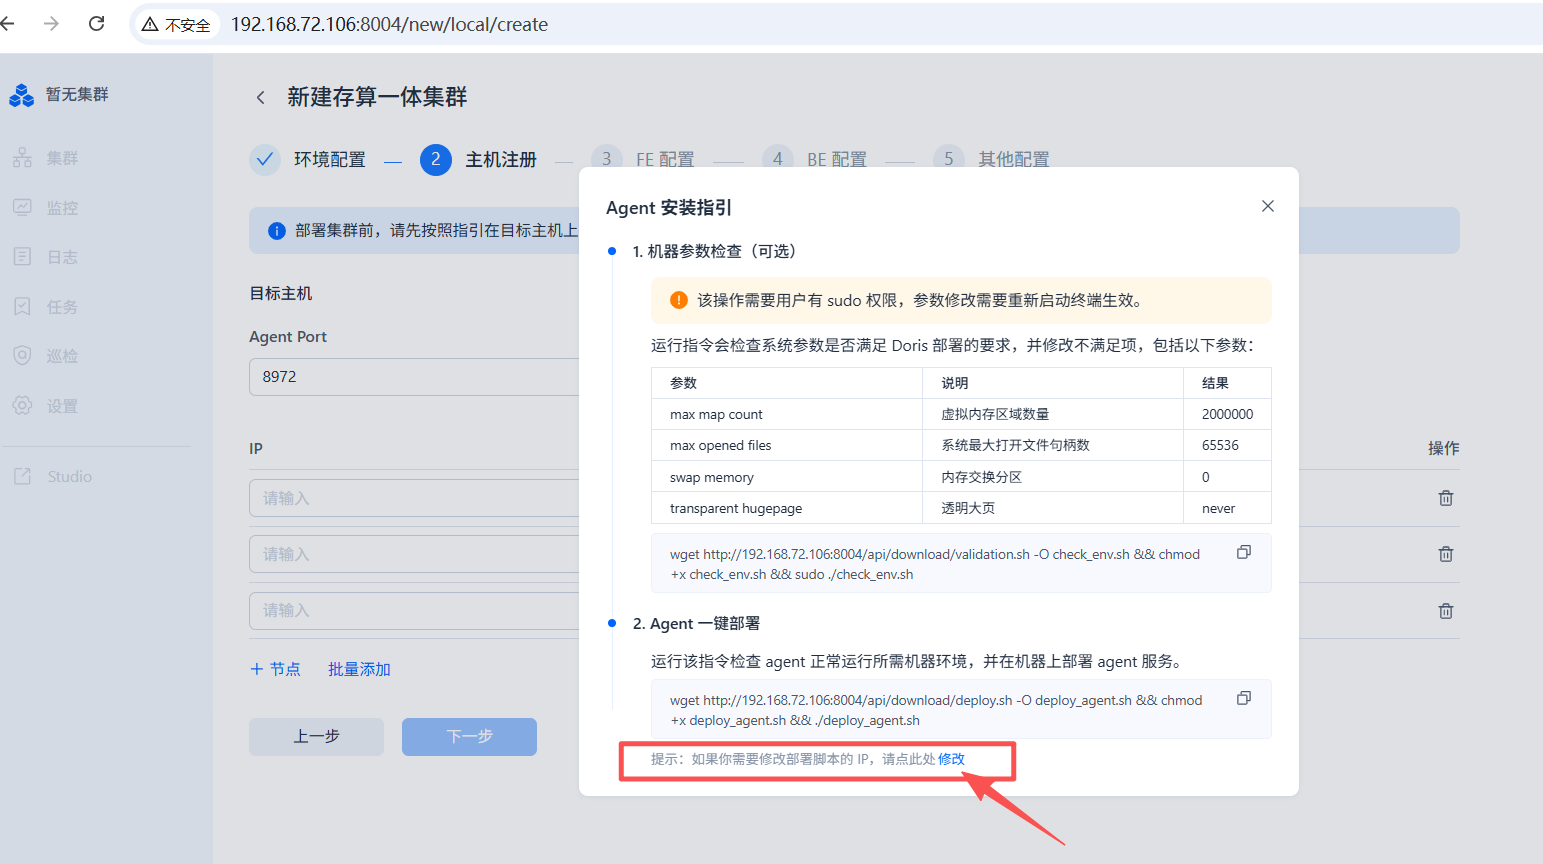Open 日志 in the sidebar
The width and height of the screenshot is (1543, 864).
click(61, 257)
